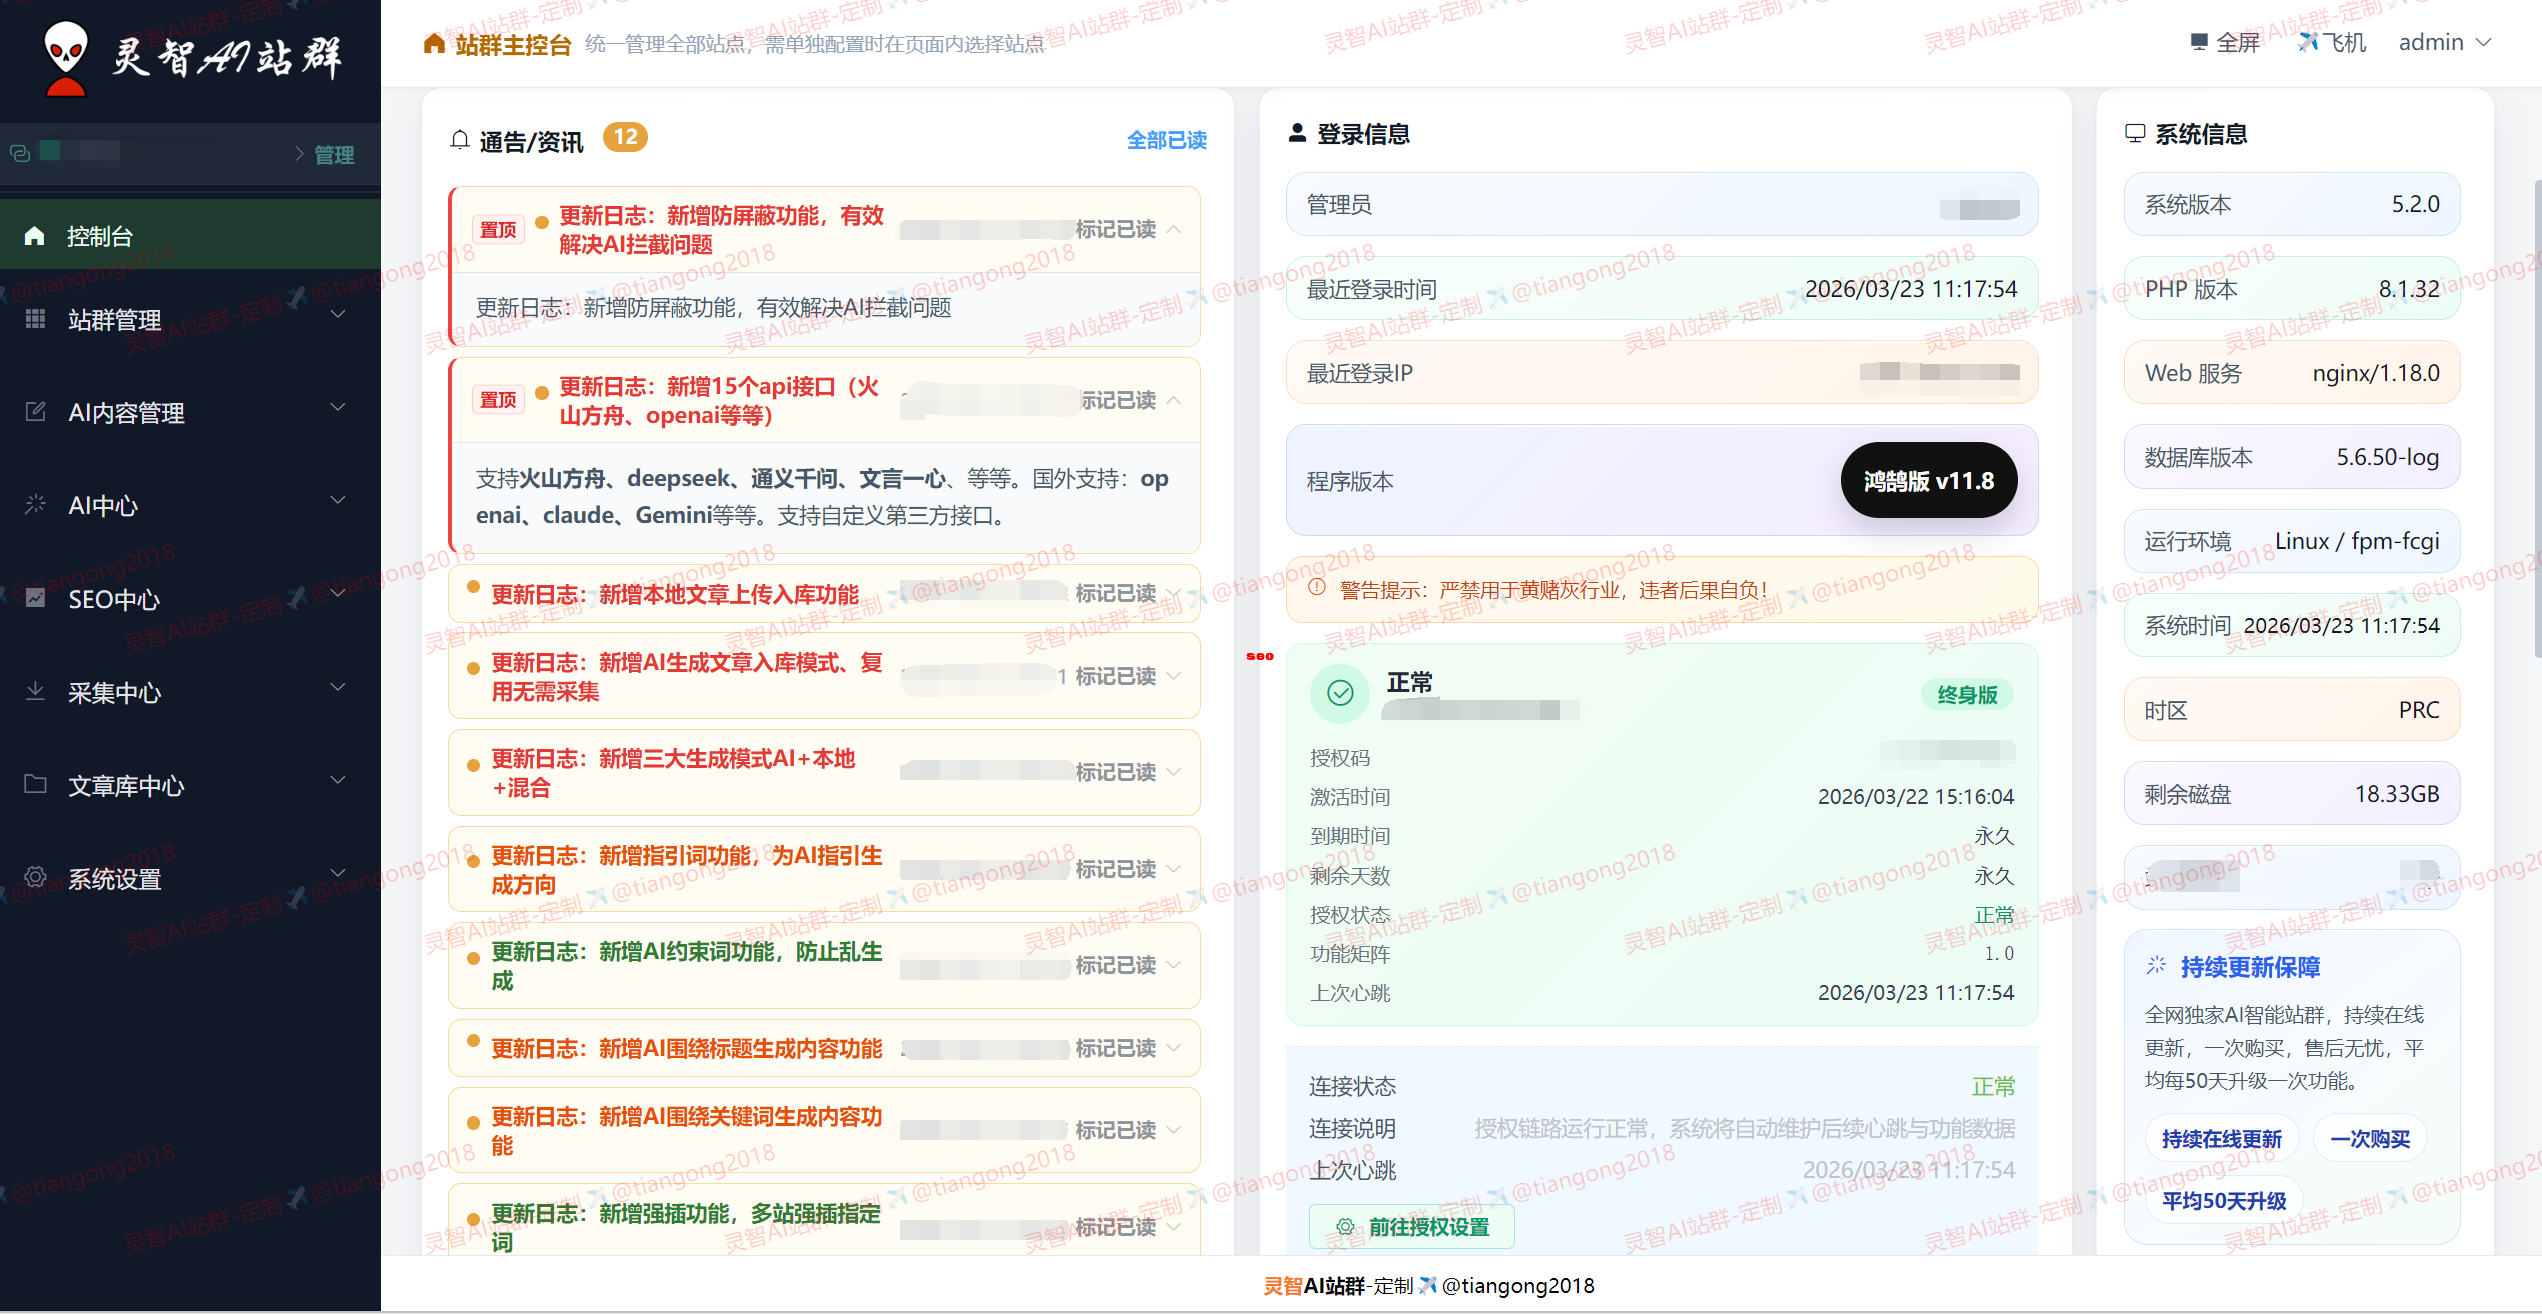The width and height of the screenshot is (2542, 1314).
Task: Click the 站群主控台 page title
Action: click(x=512, y=44)
